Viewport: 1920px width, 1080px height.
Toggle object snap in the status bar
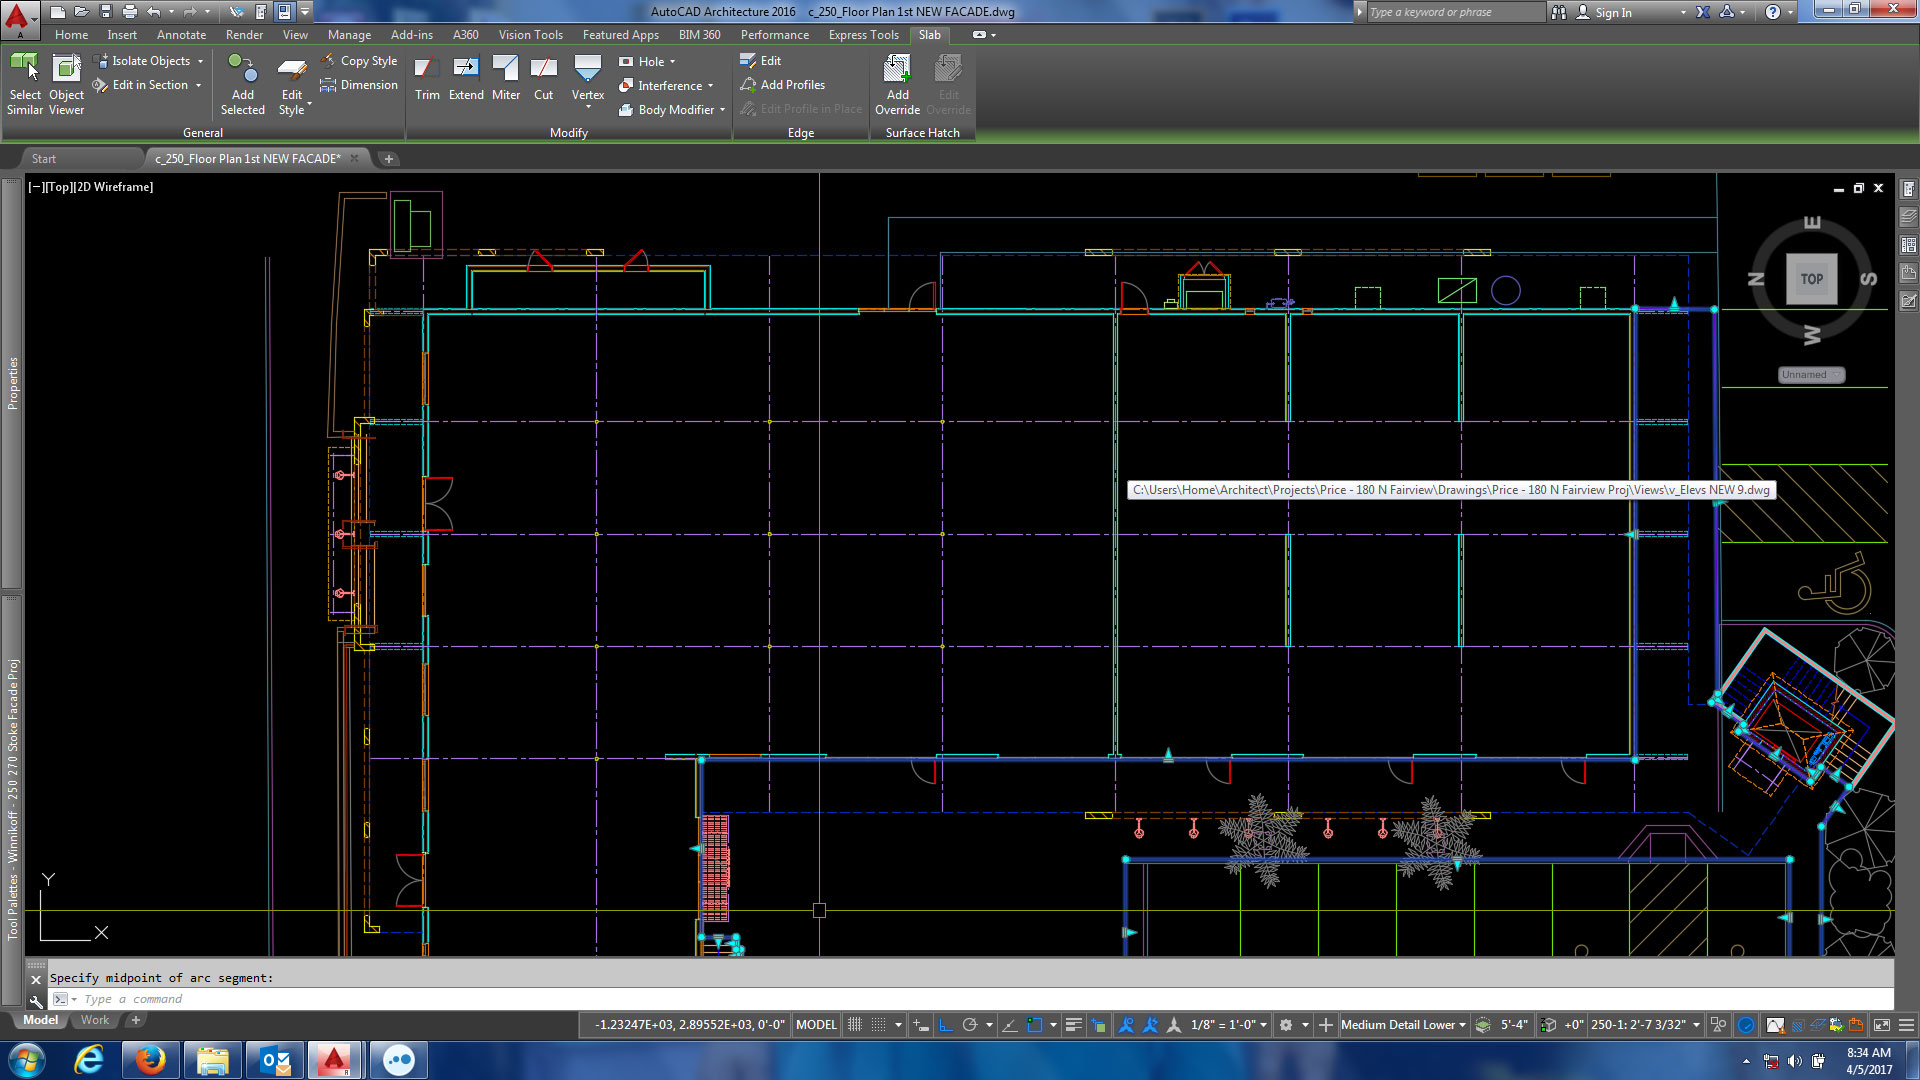point(1035,1024)
